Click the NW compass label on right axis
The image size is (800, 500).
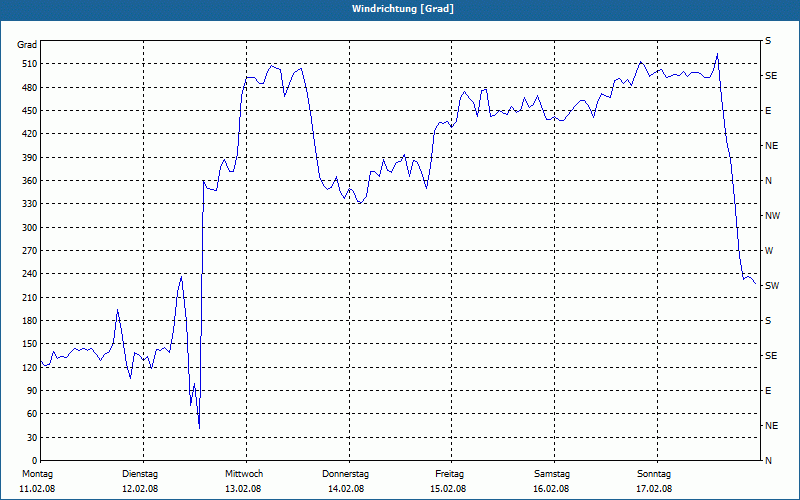pos(772,216)
